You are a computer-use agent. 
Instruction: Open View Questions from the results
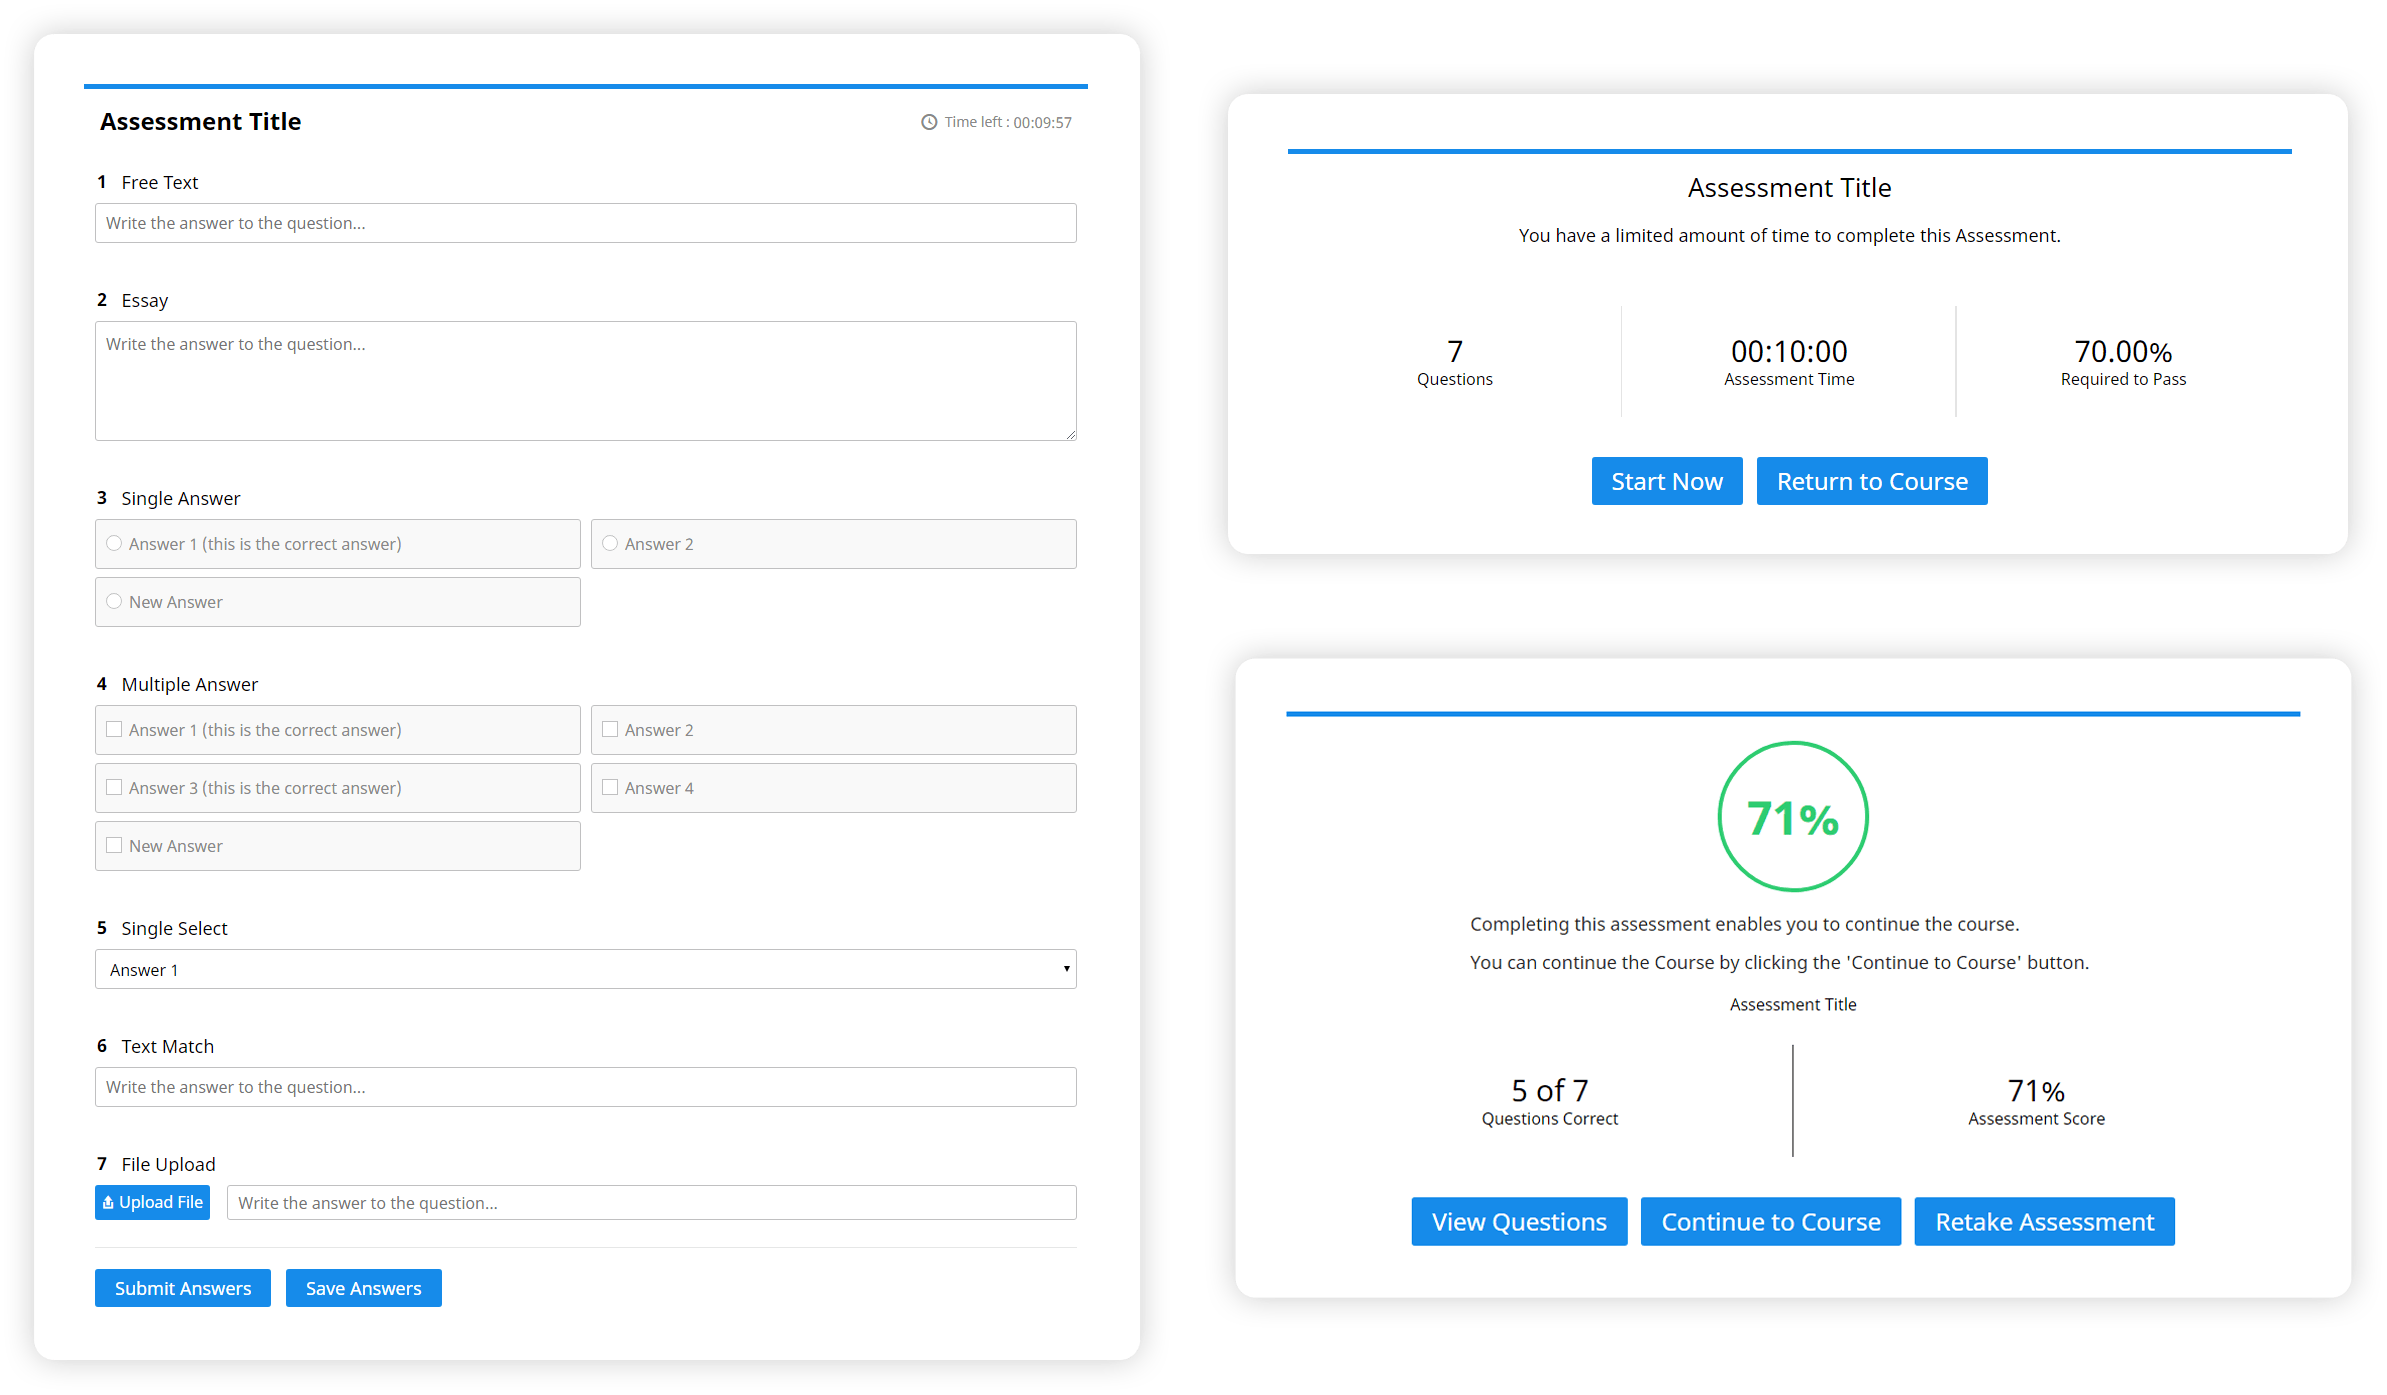click(x=1518, y=1221)
